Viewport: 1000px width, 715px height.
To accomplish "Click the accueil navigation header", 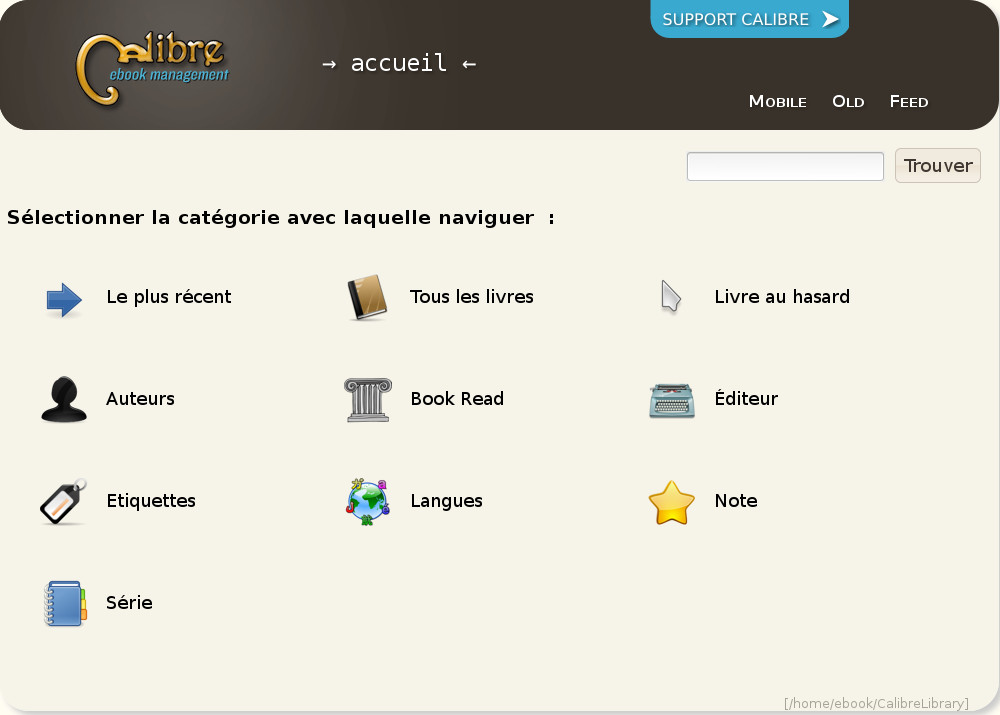I will (x=398, y=63).
